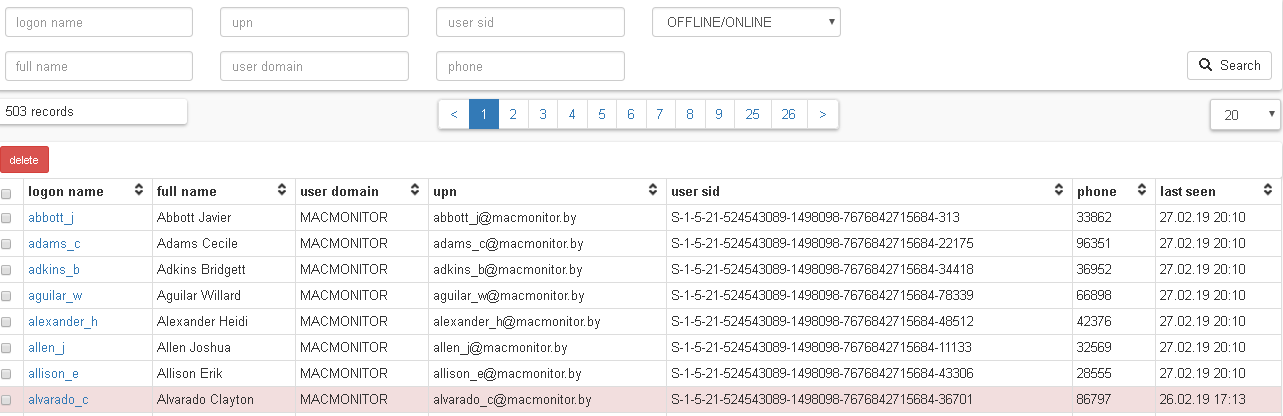Click the red delete button

[x=24, y=160]
